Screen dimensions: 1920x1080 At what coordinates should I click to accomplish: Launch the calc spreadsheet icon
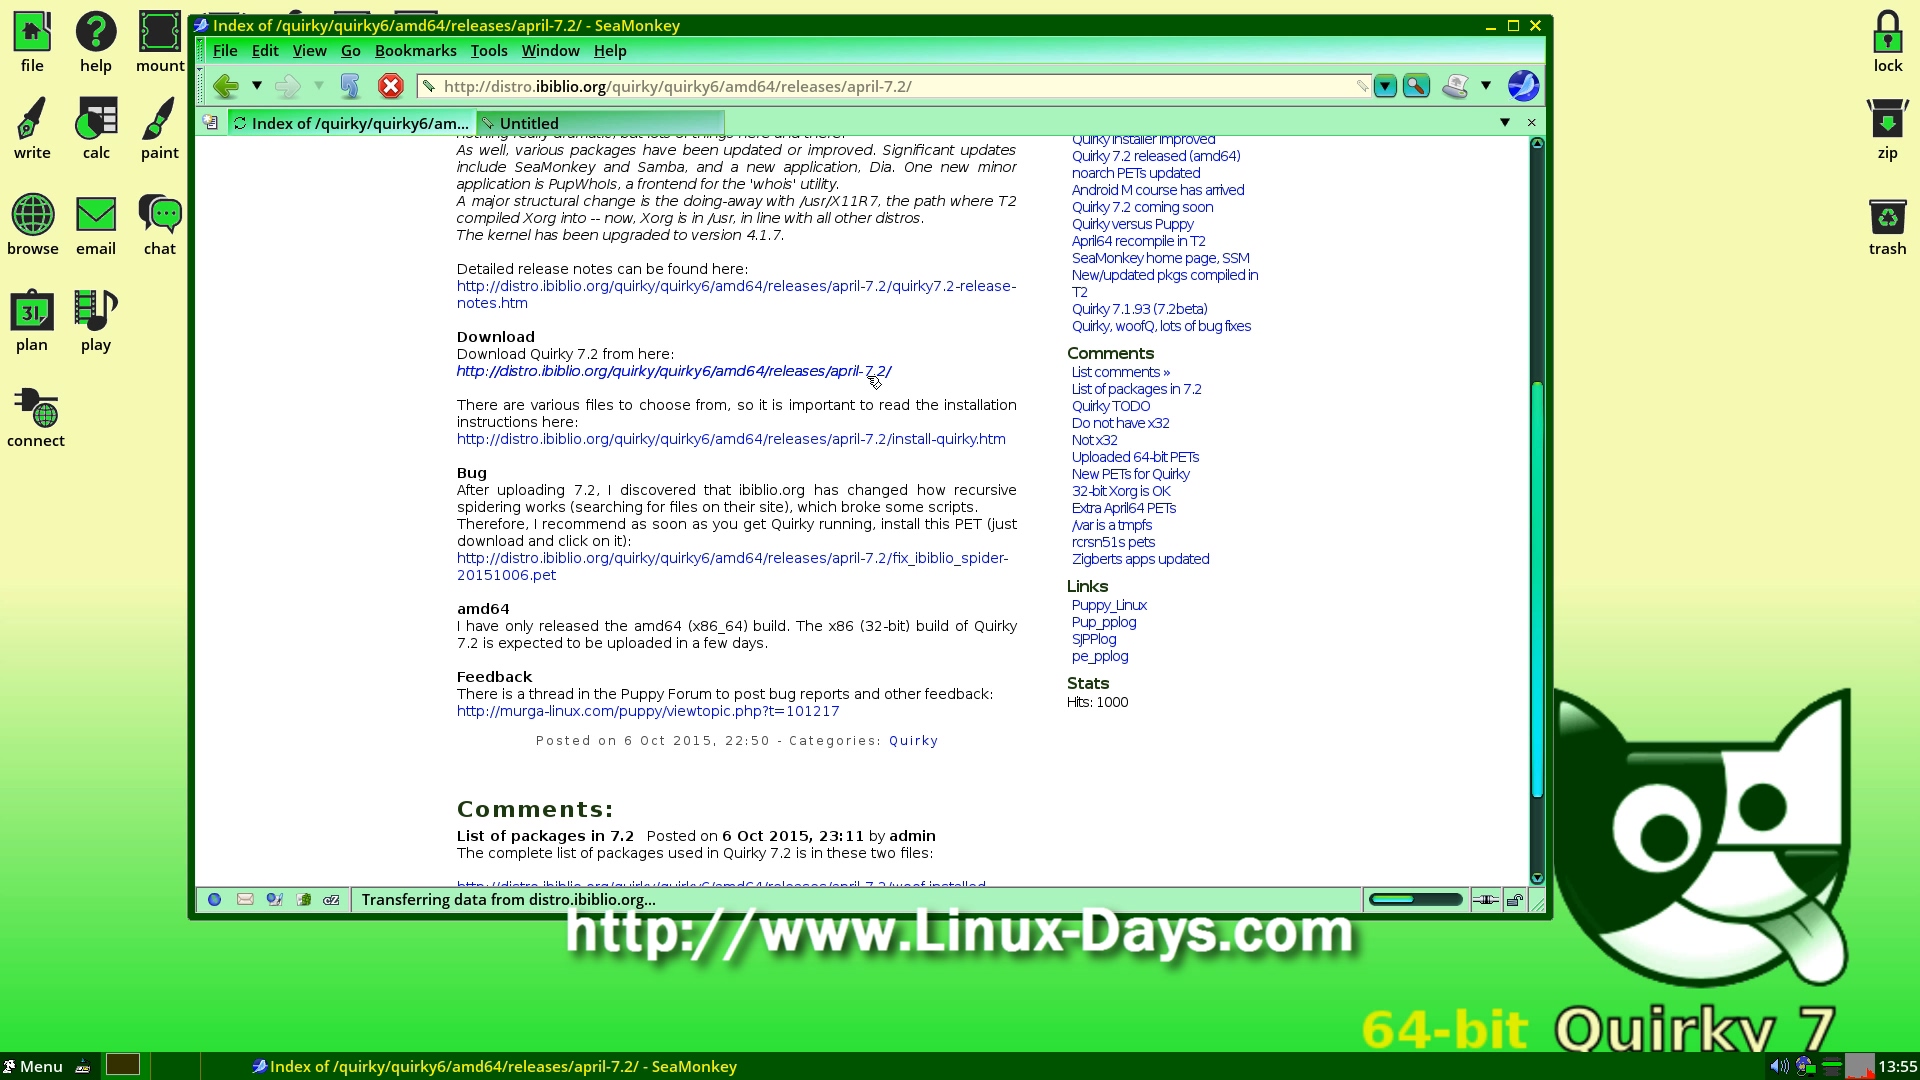point(96,128)
